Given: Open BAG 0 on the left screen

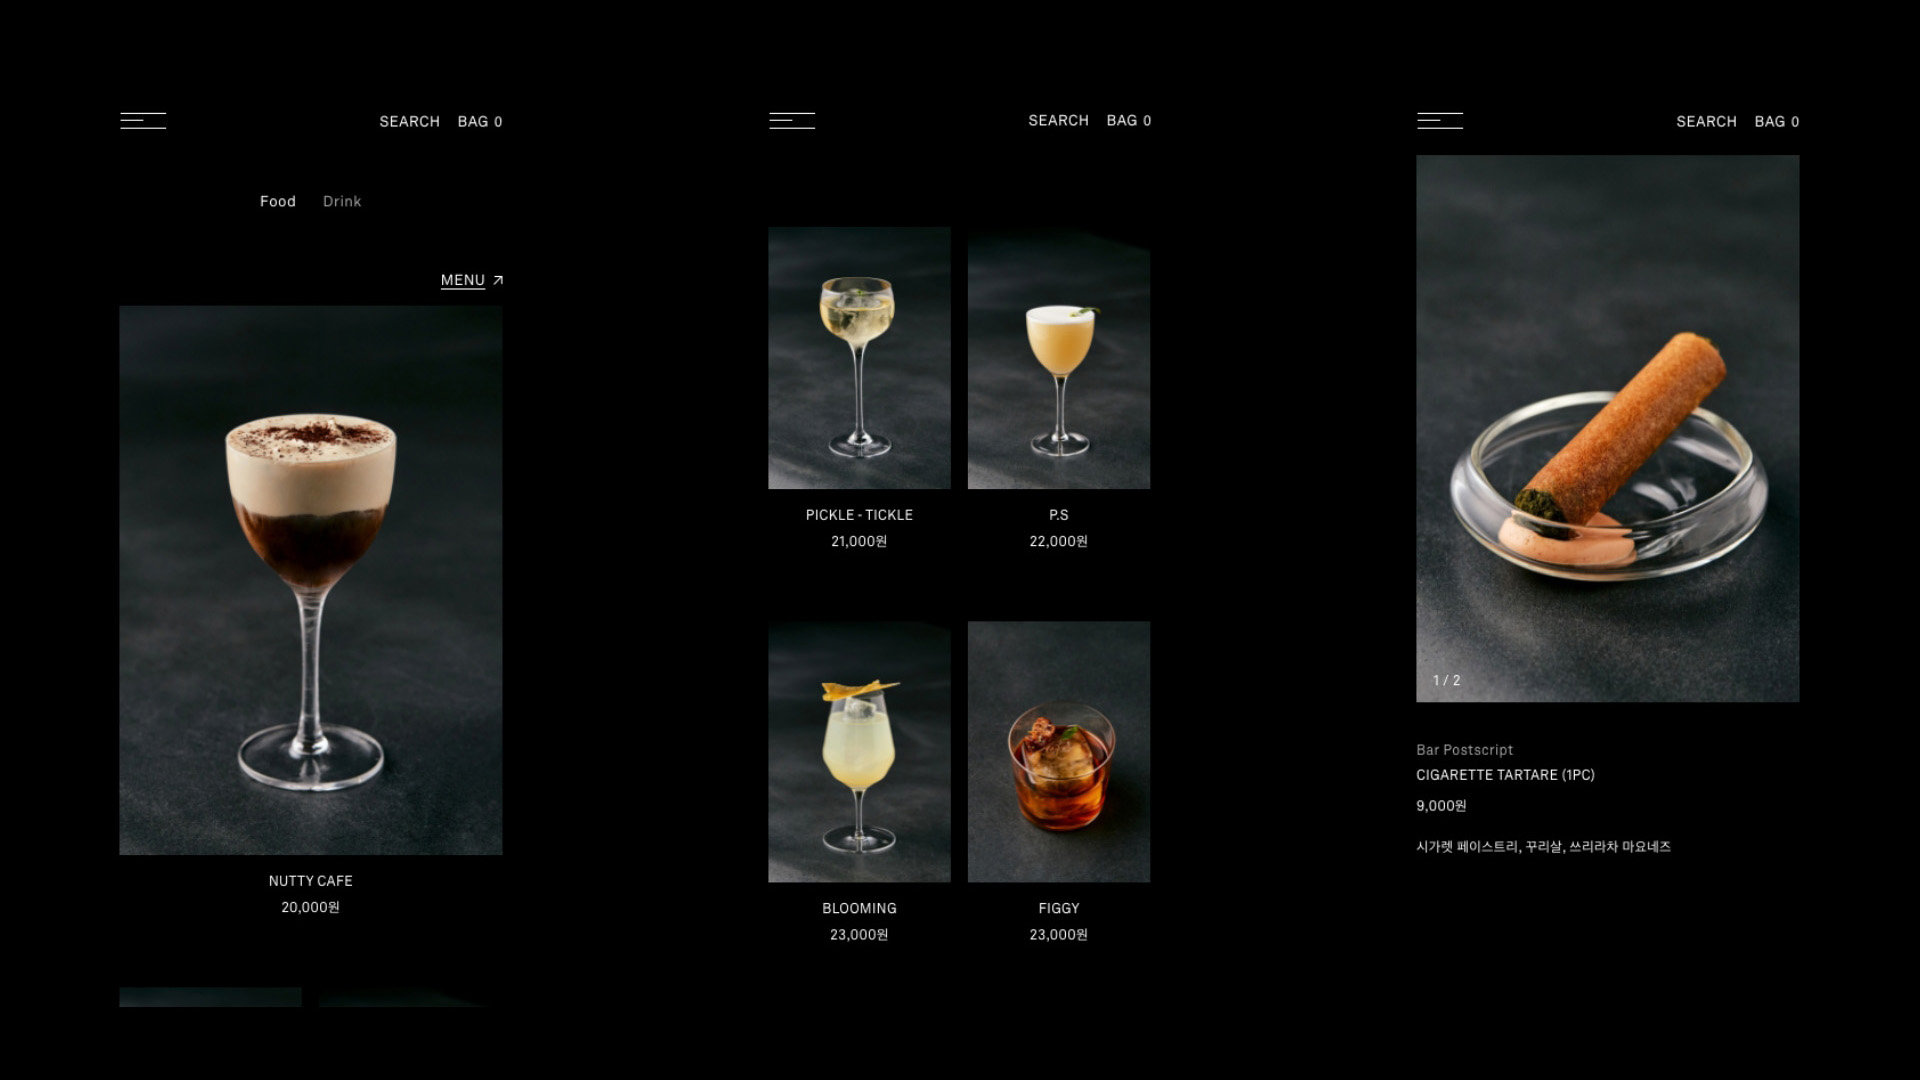Looking at the screenshot, I should pos(480,121).
